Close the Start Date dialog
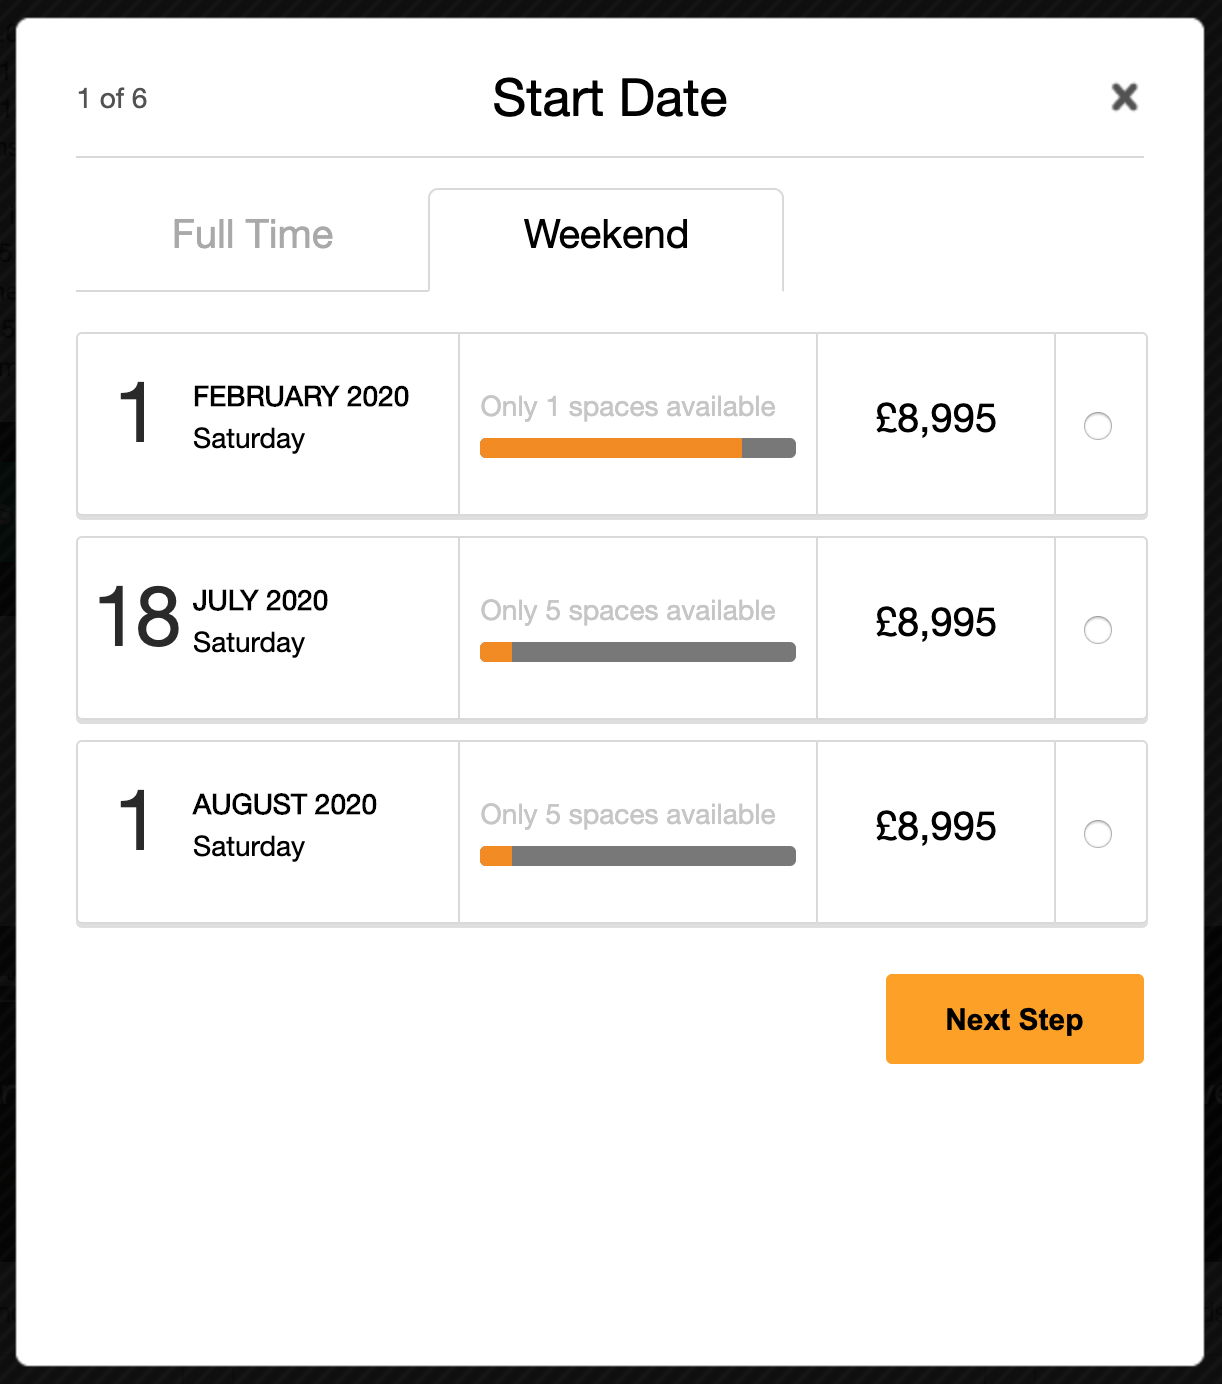 (1125, 97)
